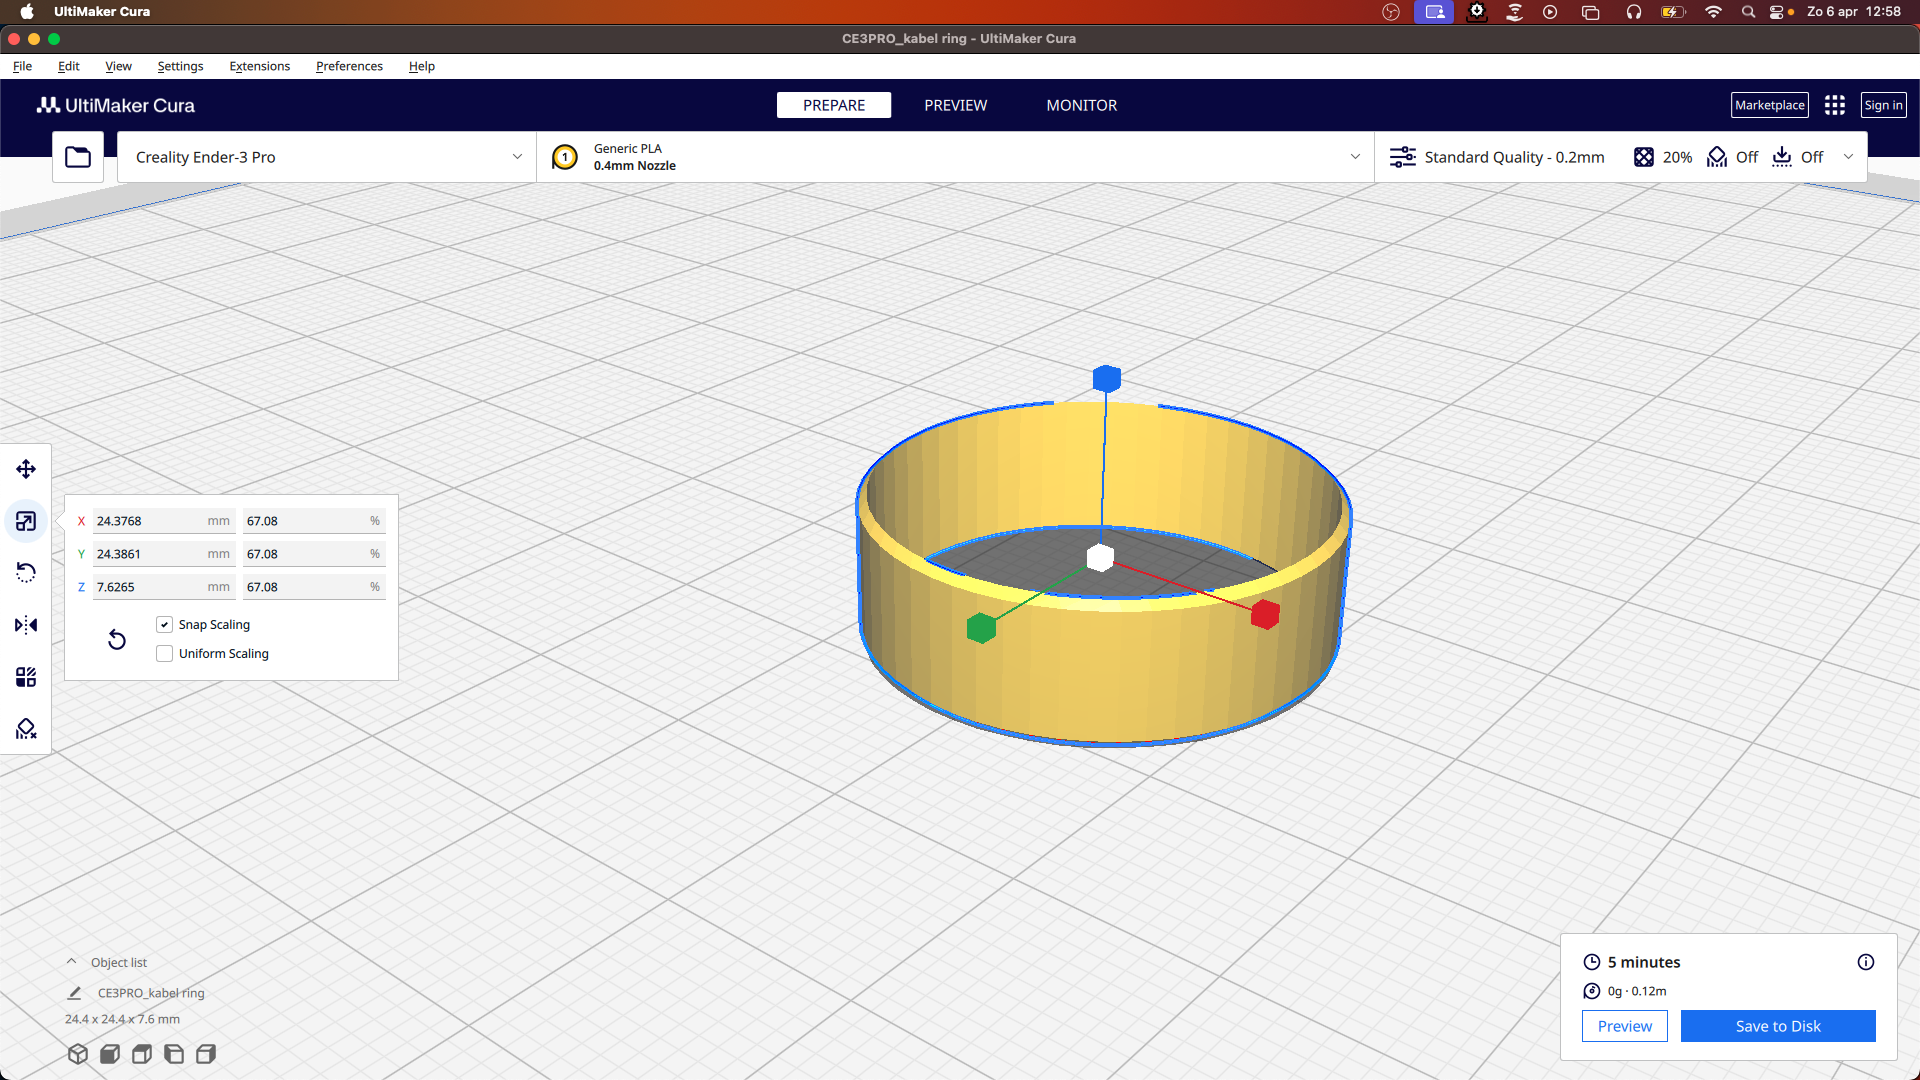Click the Y scale percent field
This screenshot has height=1080, width=1920.
(x=313, y=554)
